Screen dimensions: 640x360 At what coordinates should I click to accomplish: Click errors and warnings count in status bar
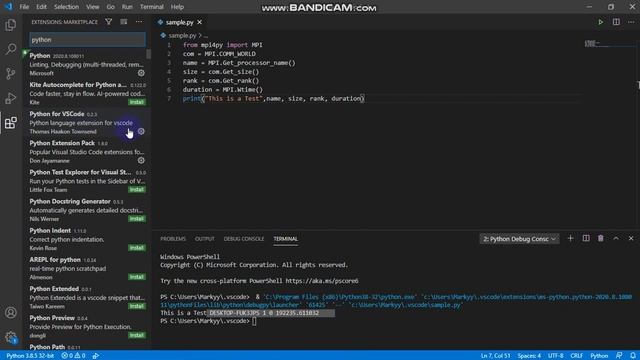click(x=73, y=356)
